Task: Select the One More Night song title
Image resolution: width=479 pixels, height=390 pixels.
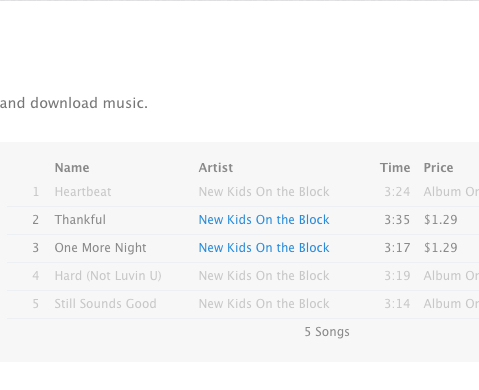Action: (100, 248)
